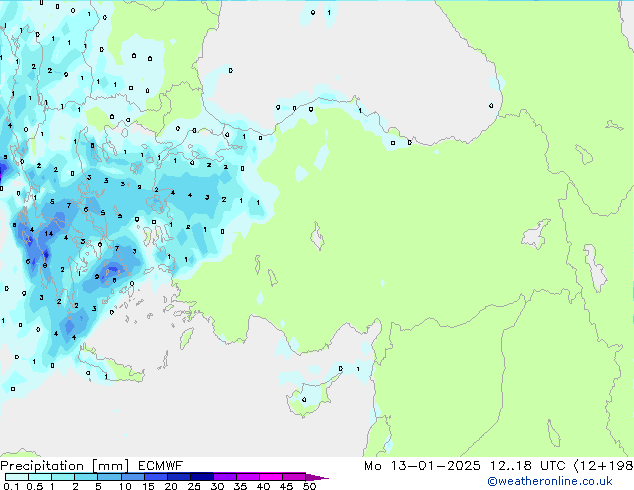634x490 pixels.
Task: Choose legend swatch between 45 and 50
Action: [x=297, y=477]
